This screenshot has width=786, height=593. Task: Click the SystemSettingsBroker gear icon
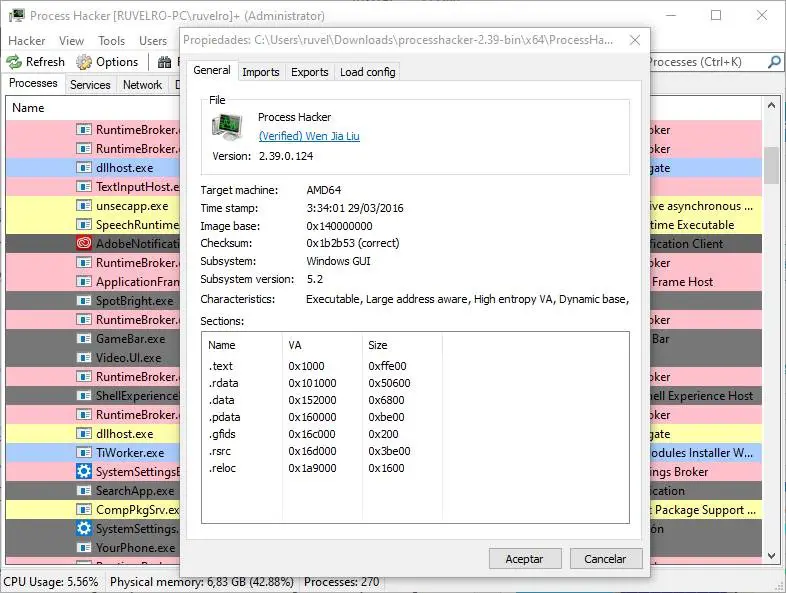pyautogui.click(x=84, y=472)
